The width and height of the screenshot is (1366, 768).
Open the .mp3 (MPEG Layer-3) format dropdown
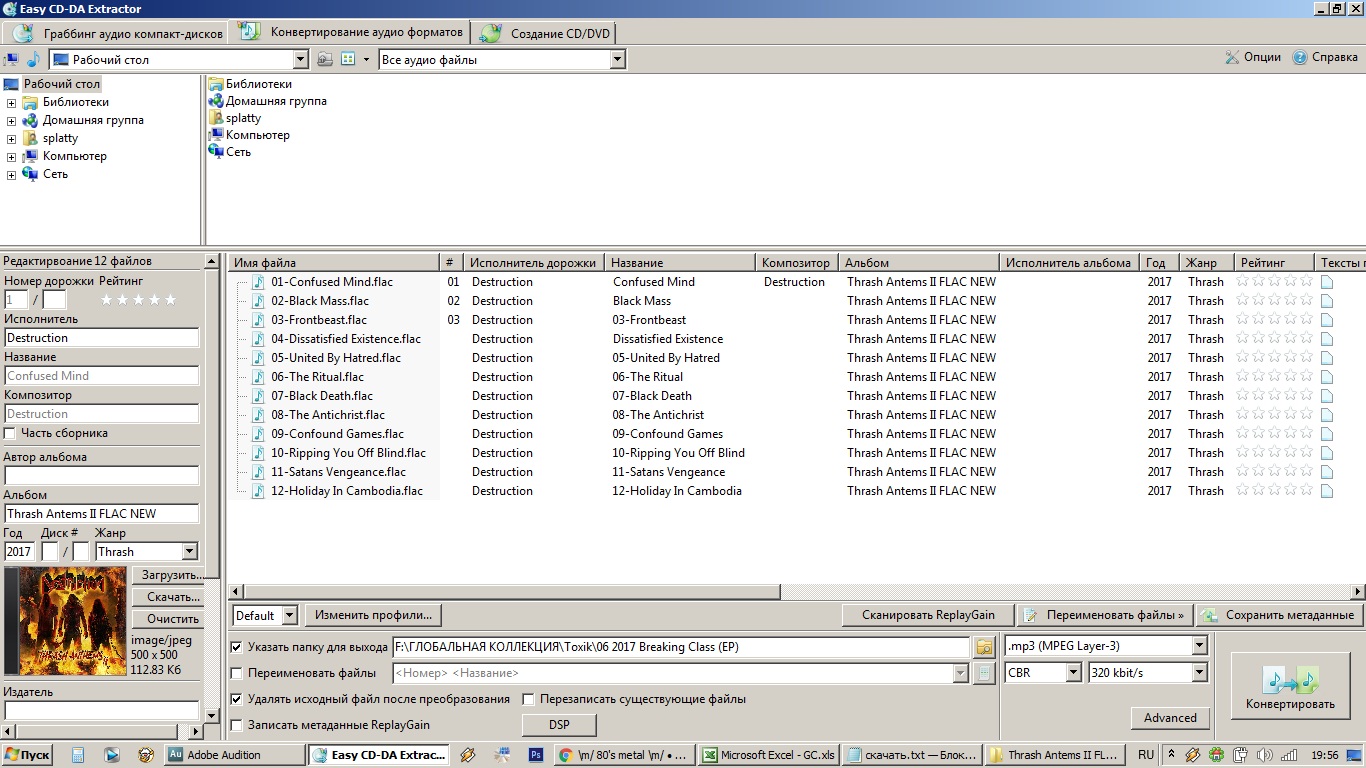tap(1200, 646)
